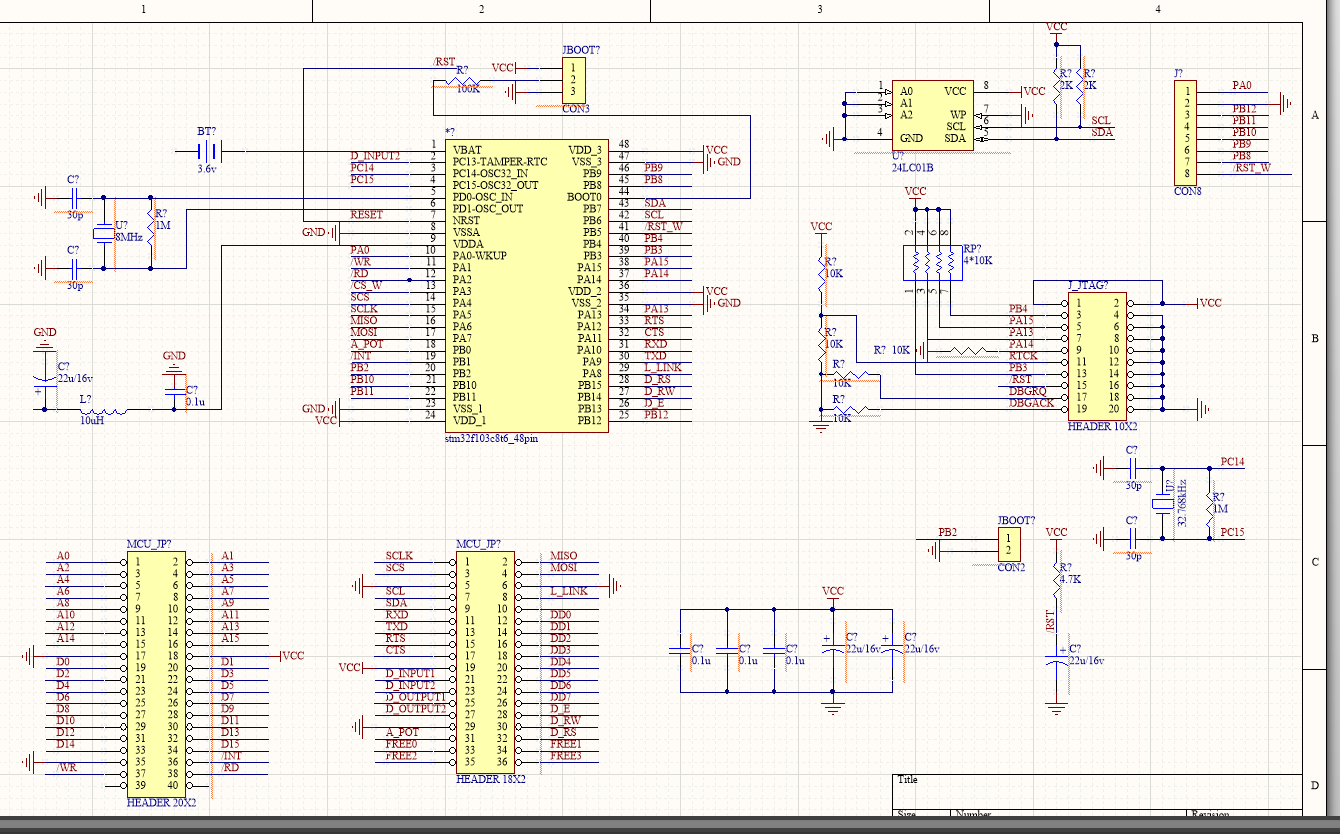Click the FREE0 net label
Screen dimensions: 1340x834
click(x=402, y=744)
